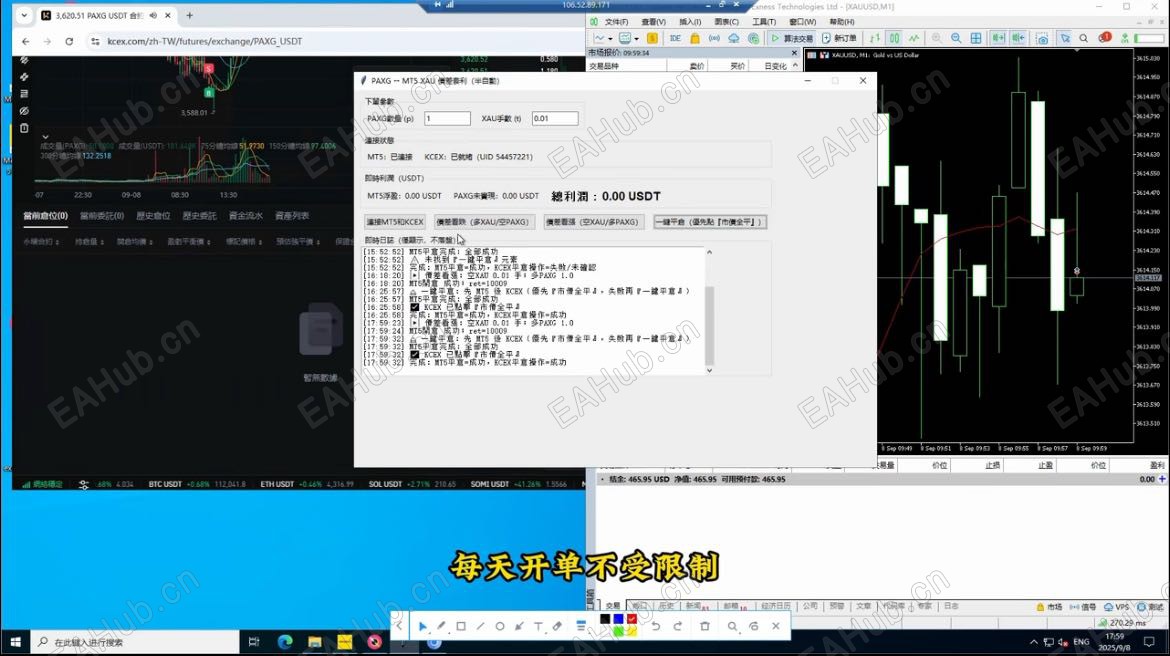Click the 價差套漲 (空XAU/多PAXG) button
1170x656 pixels.
click(592, 222)
